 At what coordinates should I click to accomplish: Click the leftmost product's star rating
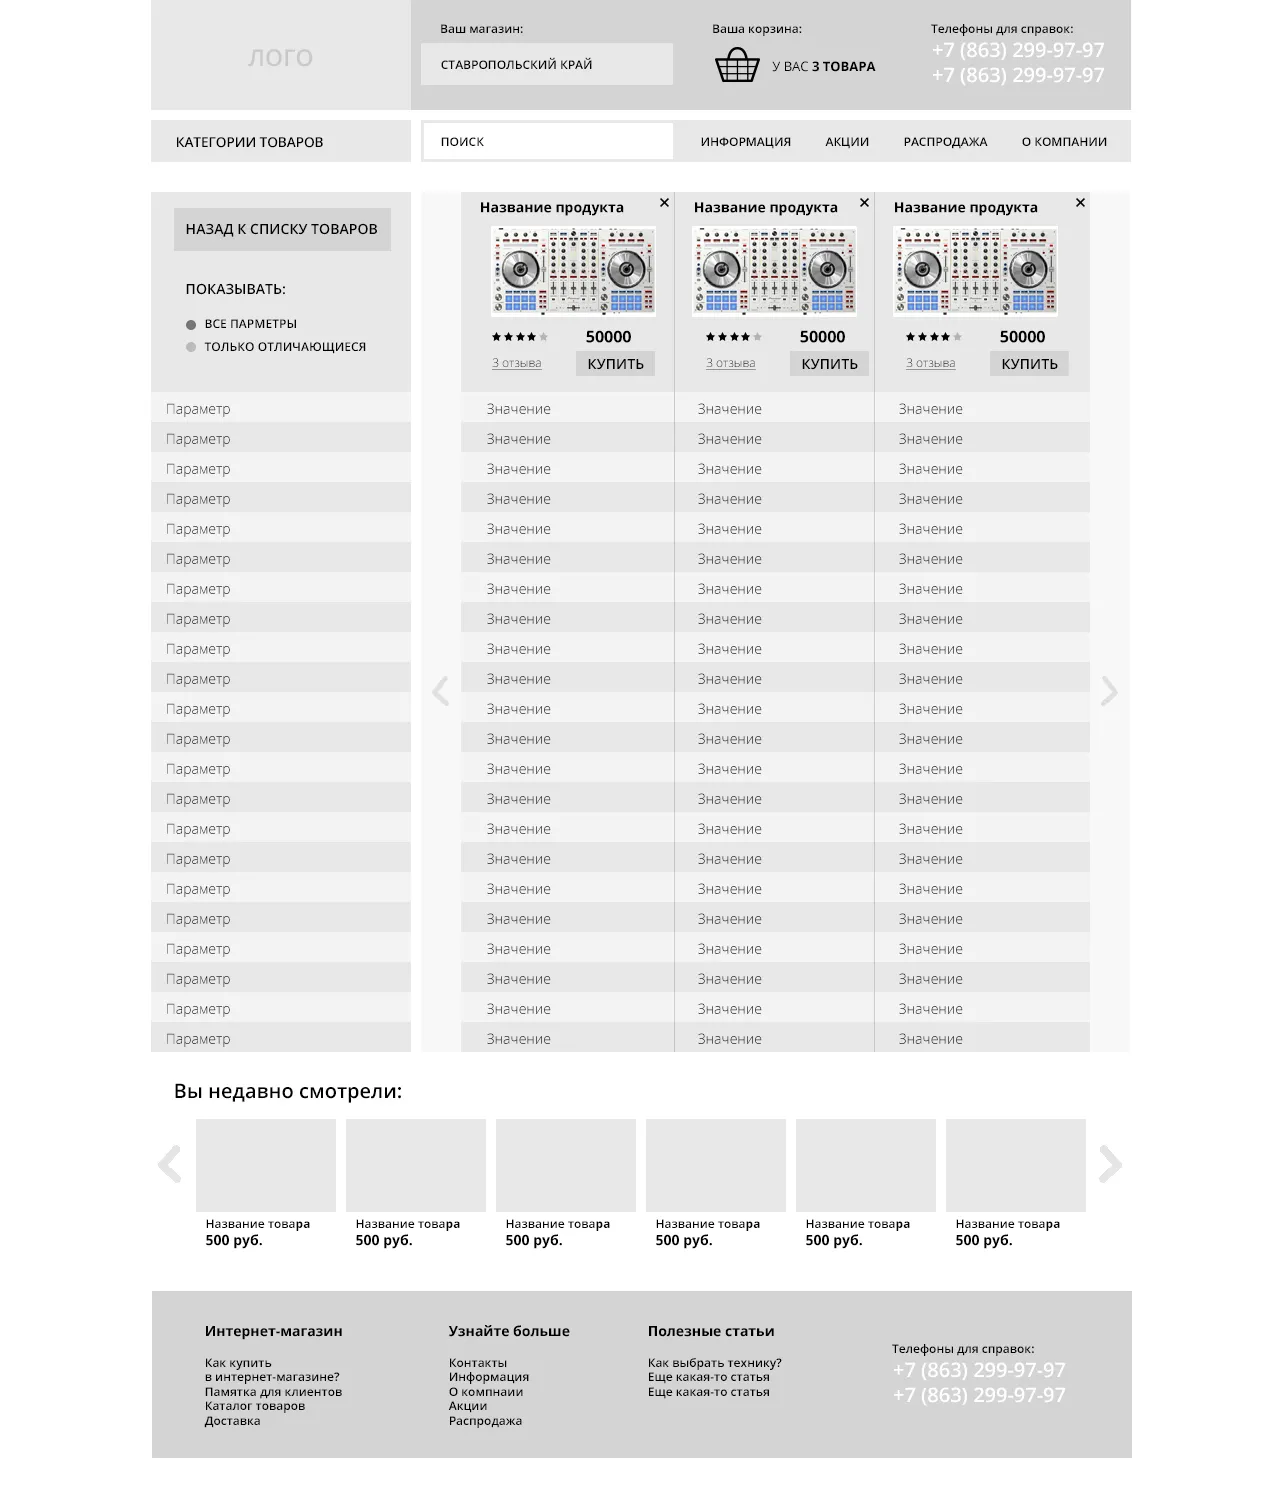pyautogui.click(x=520, y=337)
